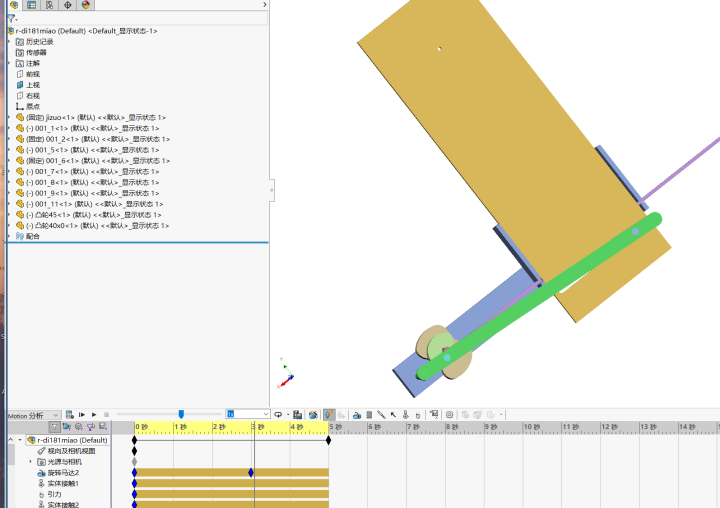Click the 旋转马达2 key at 3 seconds
Image resolution: width=720 pixels, height=508 pixels.
251,472
